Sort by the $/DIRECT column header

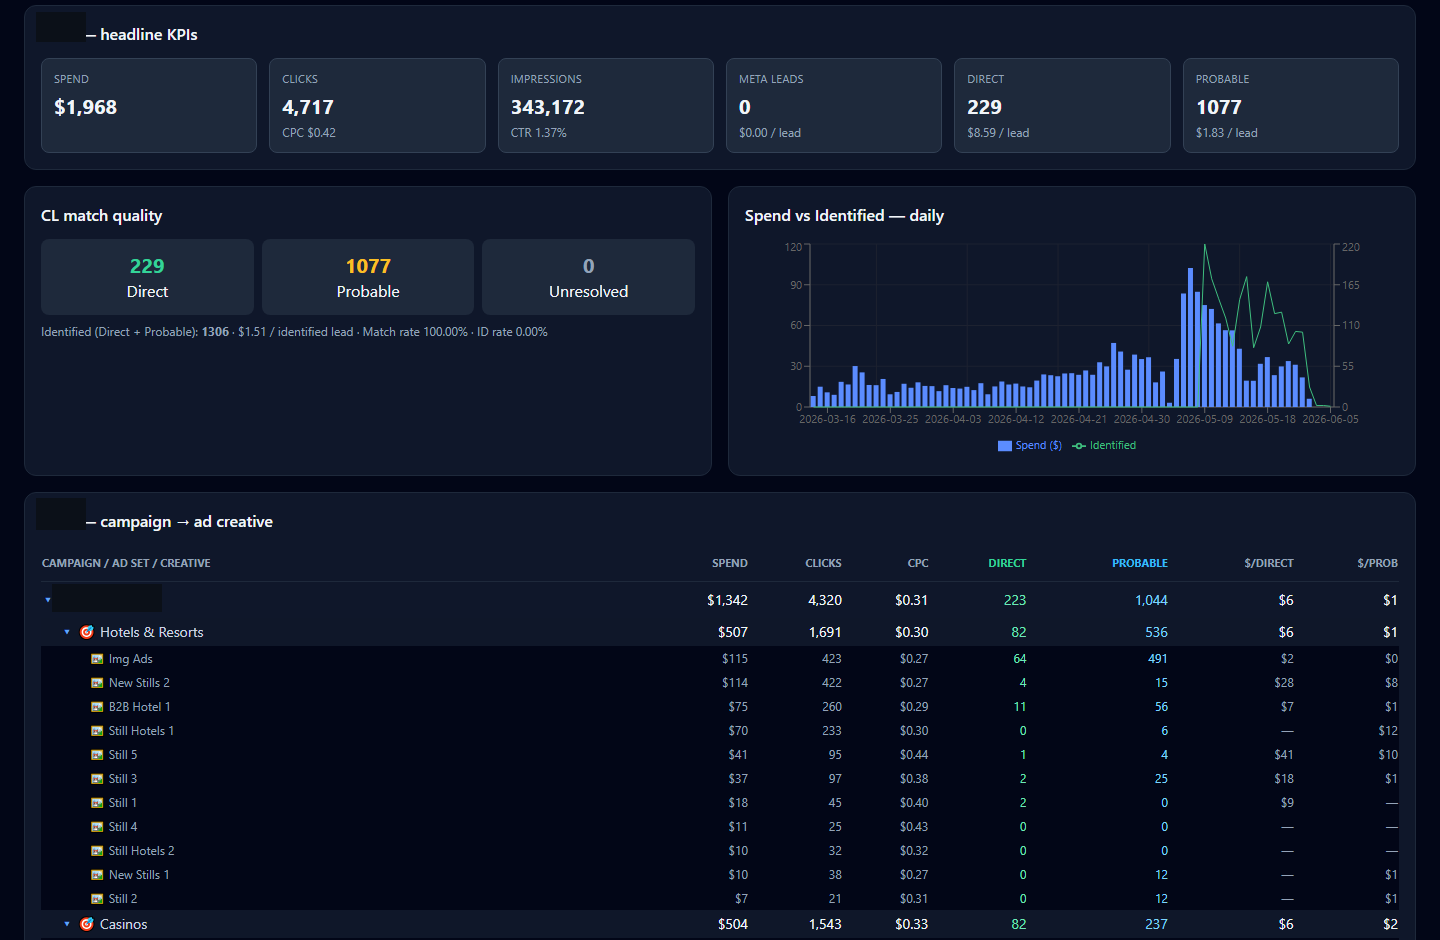point(1269,563)
